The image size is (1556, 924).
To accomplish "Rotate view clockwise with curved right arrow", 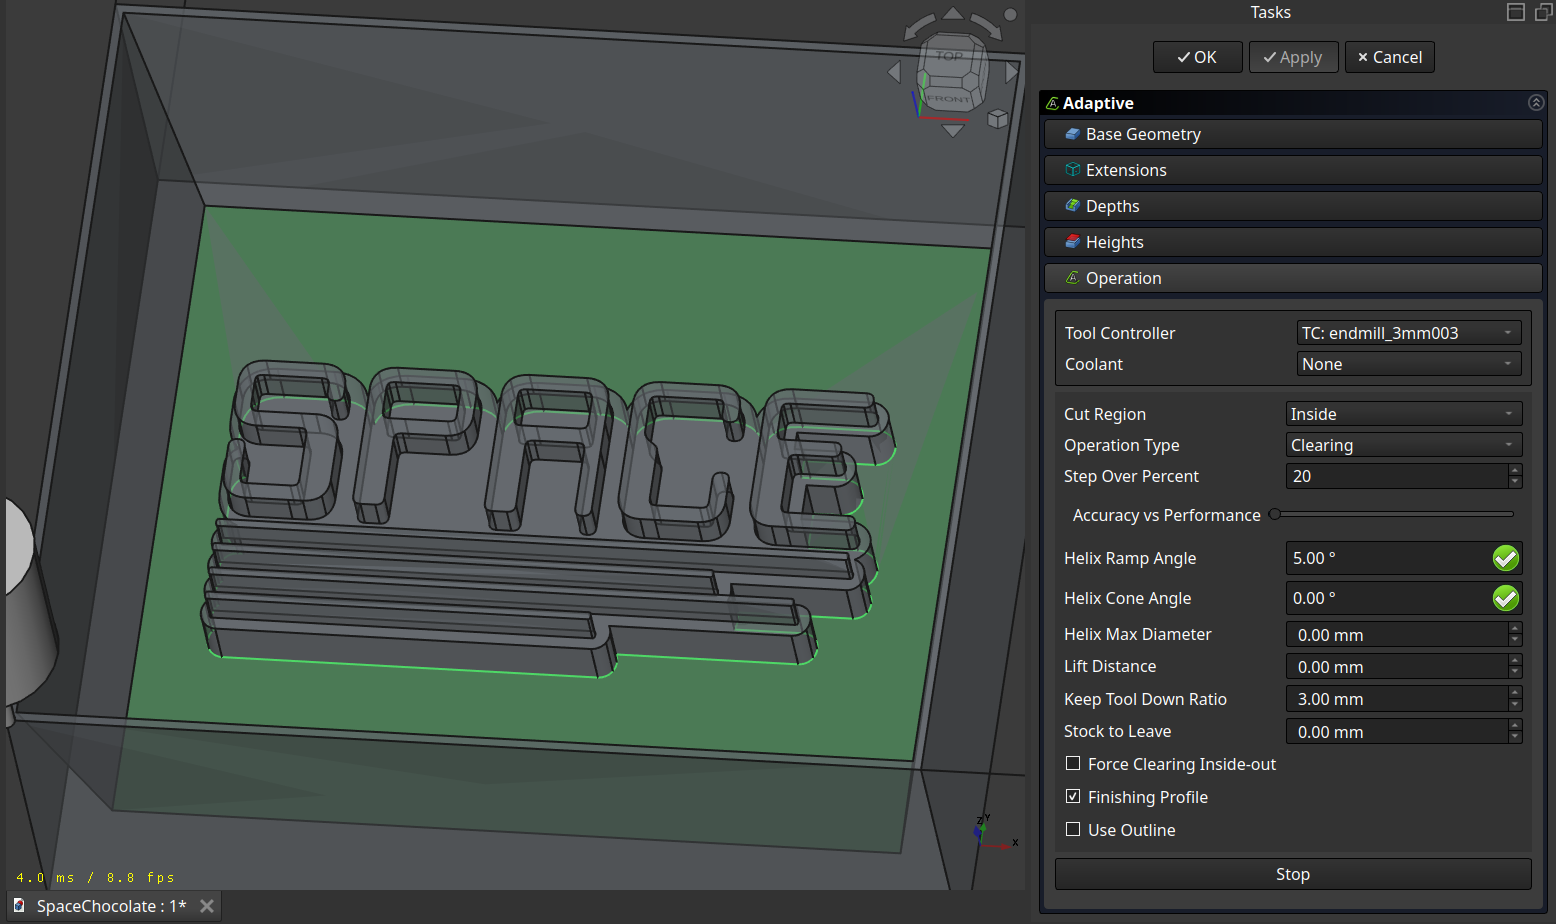I will pos(987,26).
